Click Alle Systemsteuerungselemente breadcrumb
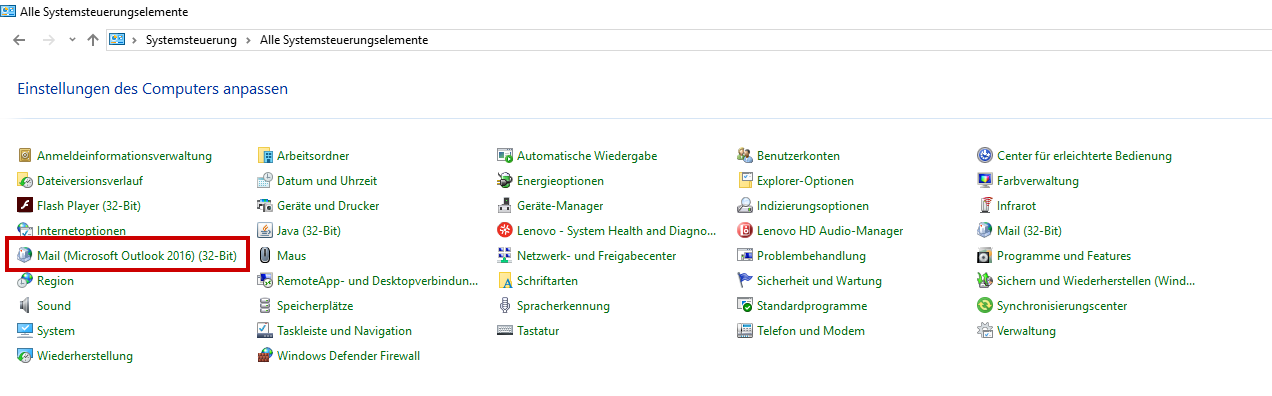Viewport: 1272px width, 396px height. (344, 40)
